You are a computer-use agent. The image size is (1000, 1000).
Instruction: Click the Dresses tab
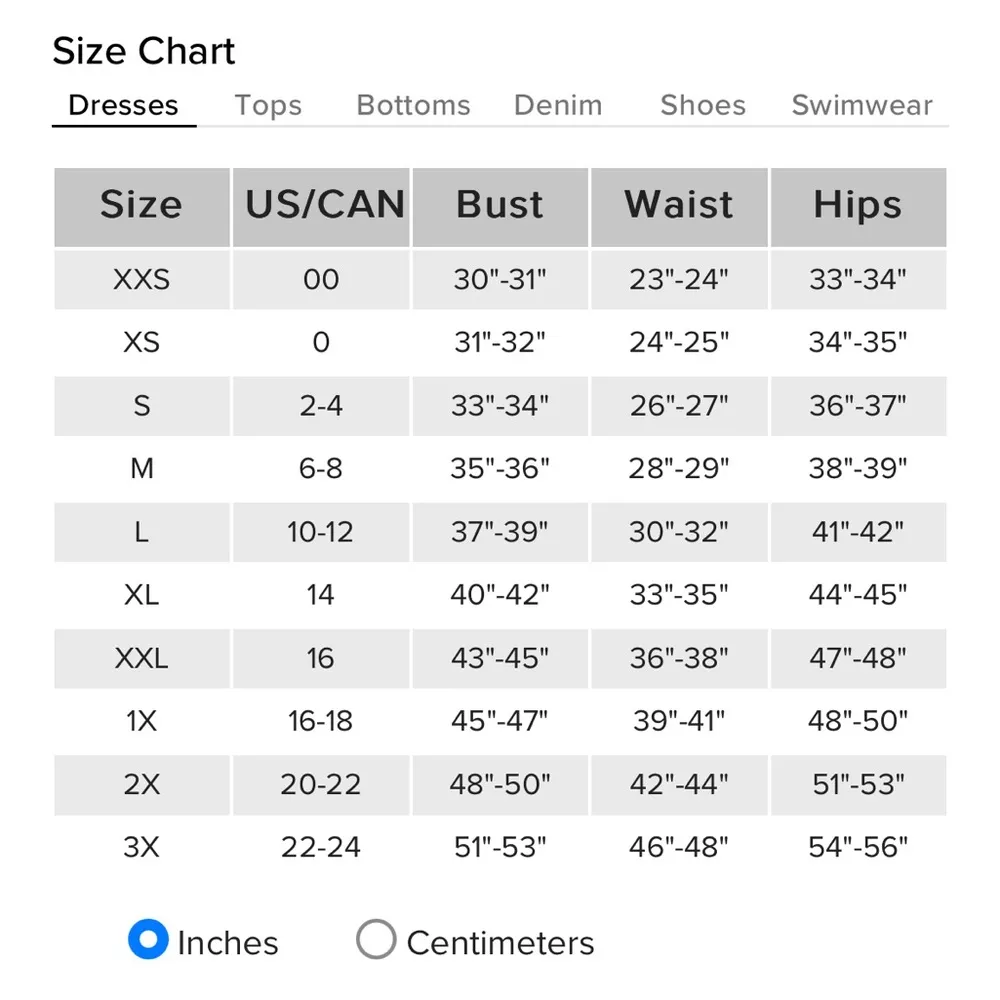[x=123, y=106]
